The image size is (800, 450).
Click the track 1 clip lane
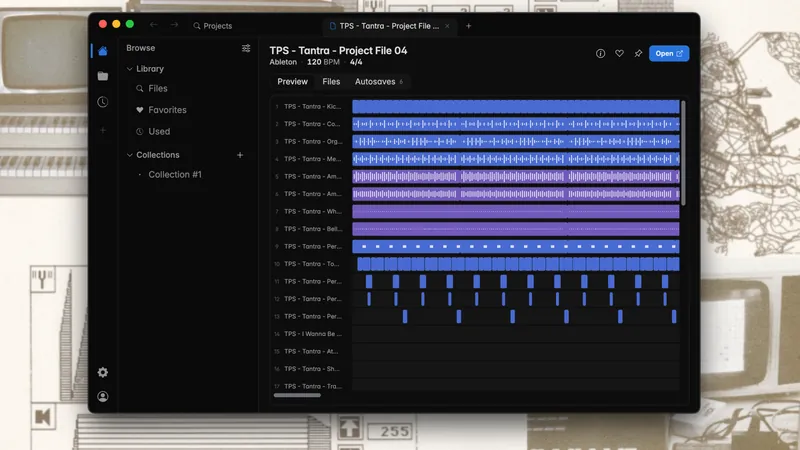pyautogui.click(x=515, y=107)
